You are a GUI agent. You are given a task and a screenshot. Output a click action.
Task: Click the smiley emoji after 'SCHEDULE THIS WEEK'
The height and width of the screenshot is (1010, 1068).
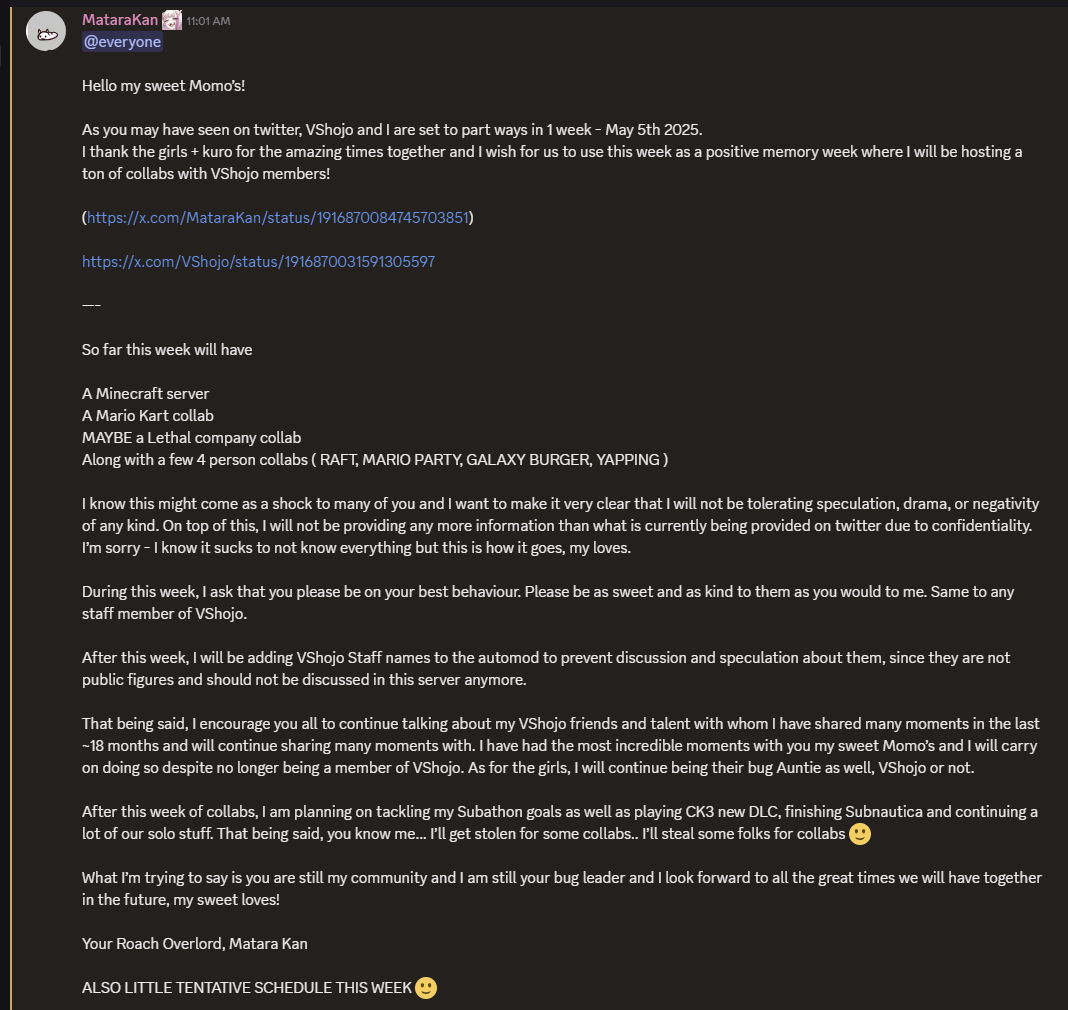pos(426,988)
